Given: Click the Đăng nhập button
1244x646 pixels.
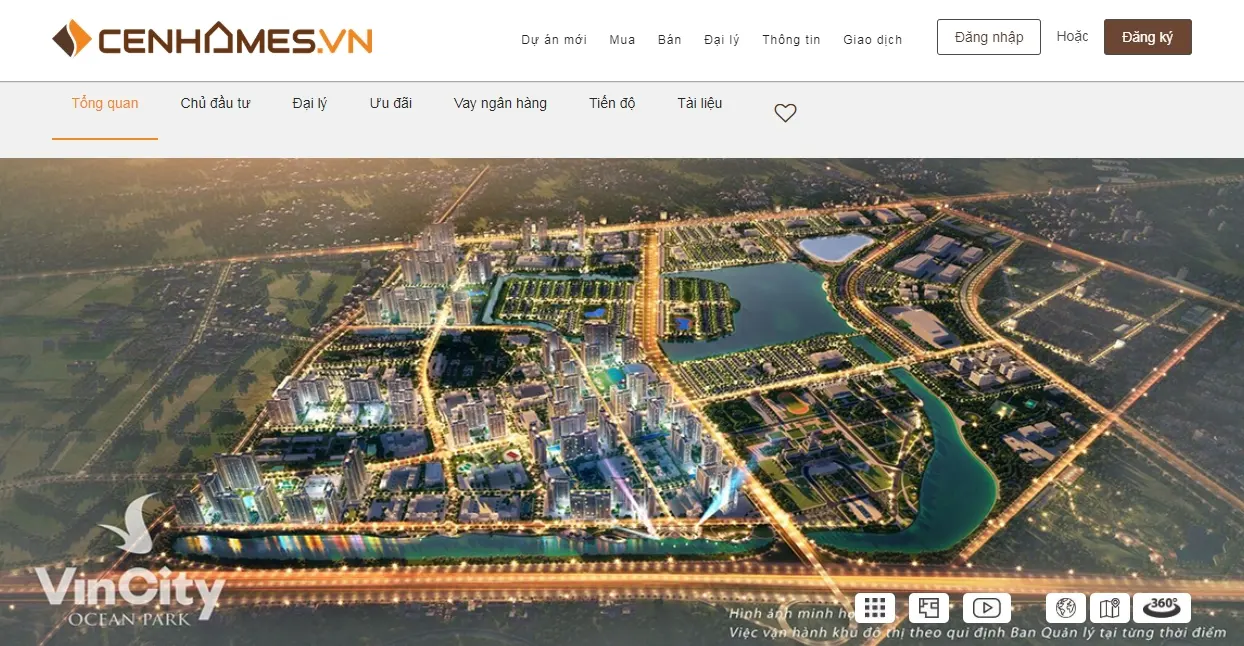Looking at the screenshot, I should coord(989,37).
